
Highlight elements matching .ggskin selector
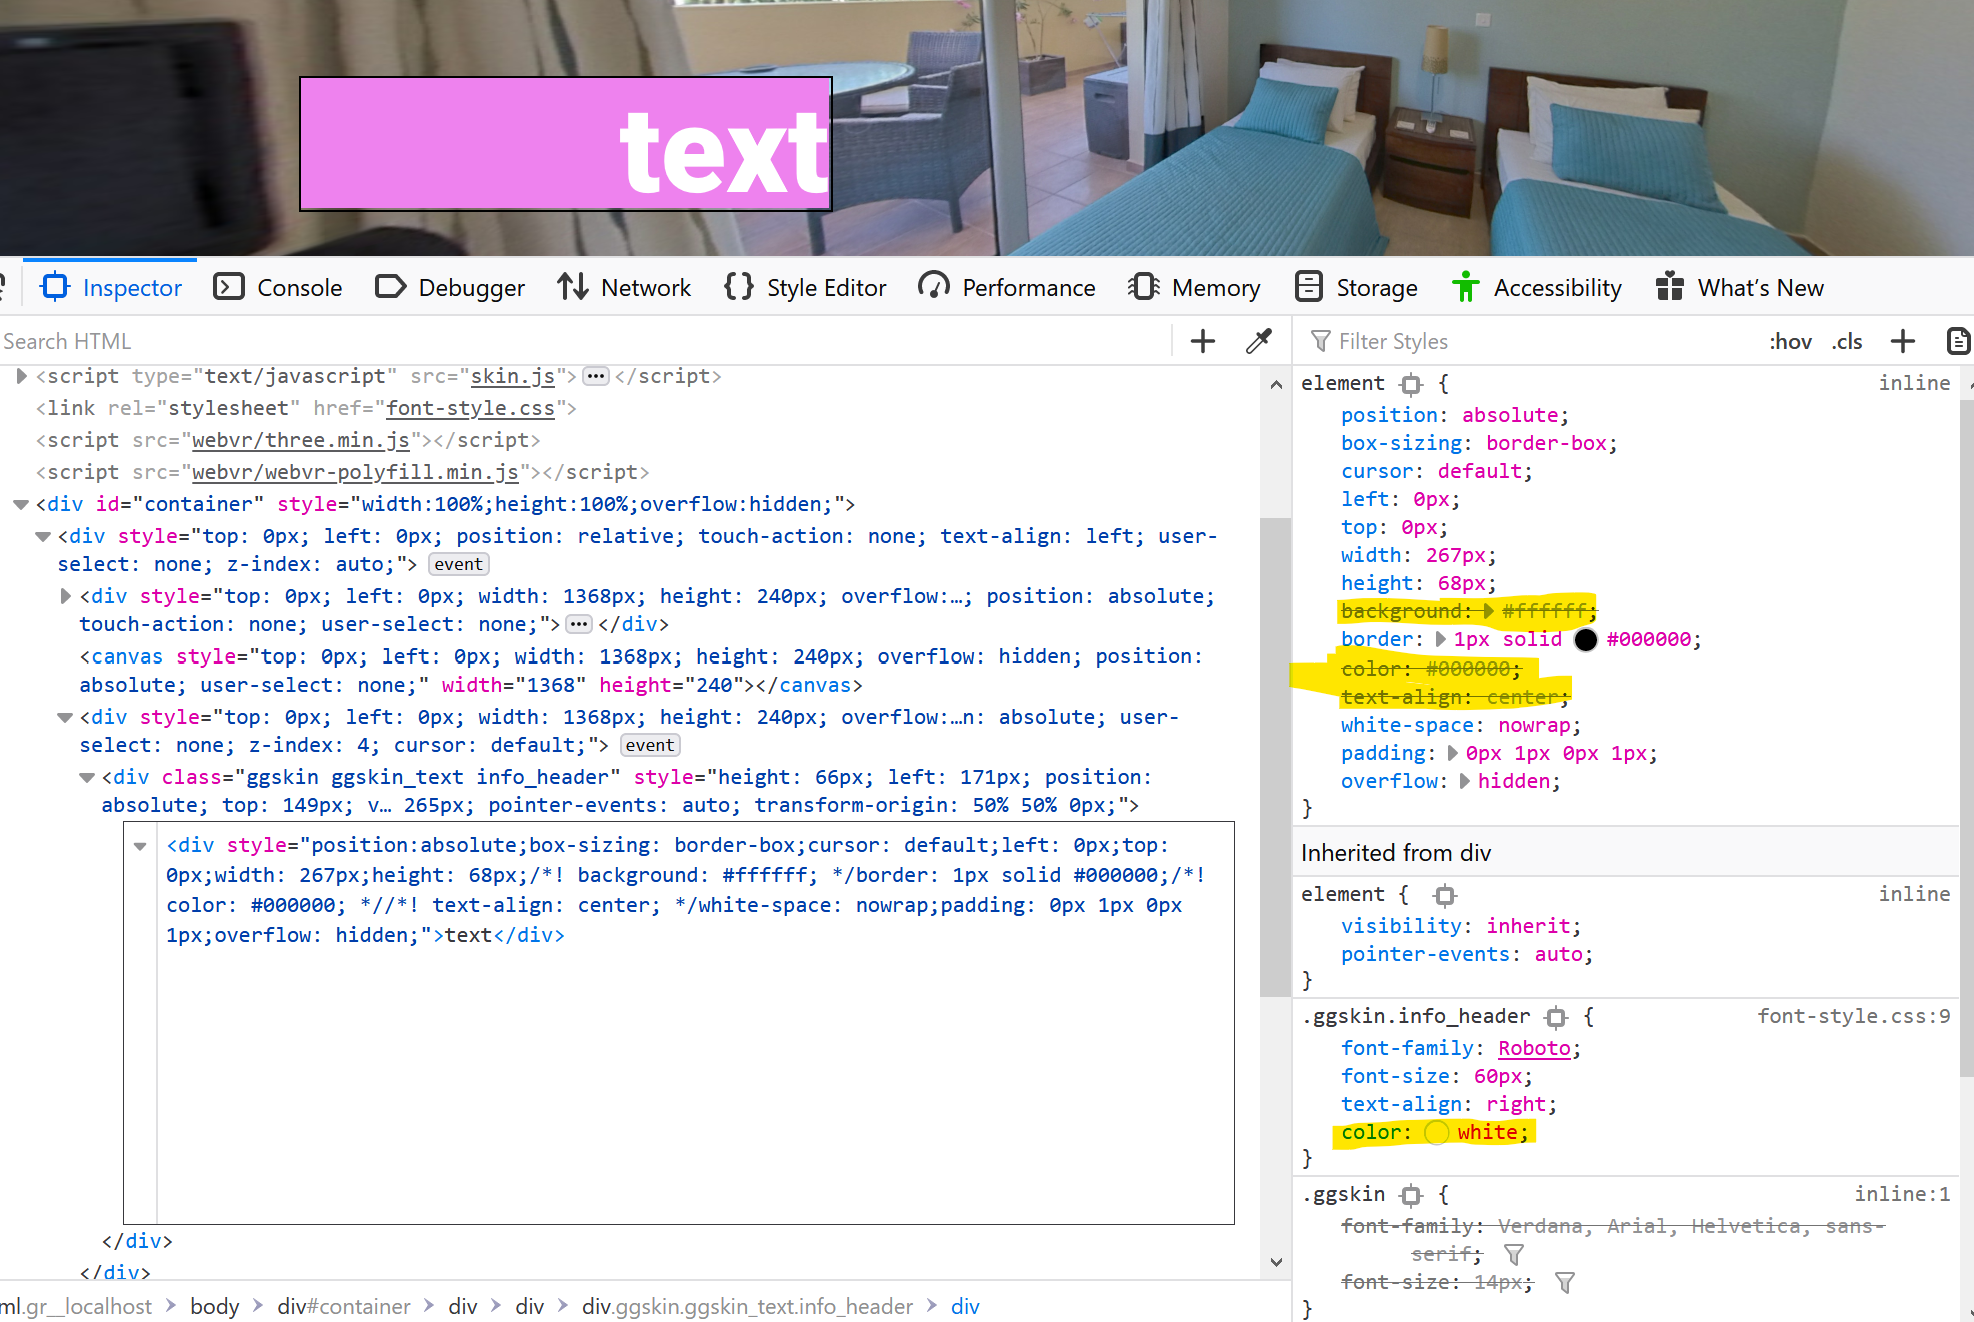point(1411,1195)
